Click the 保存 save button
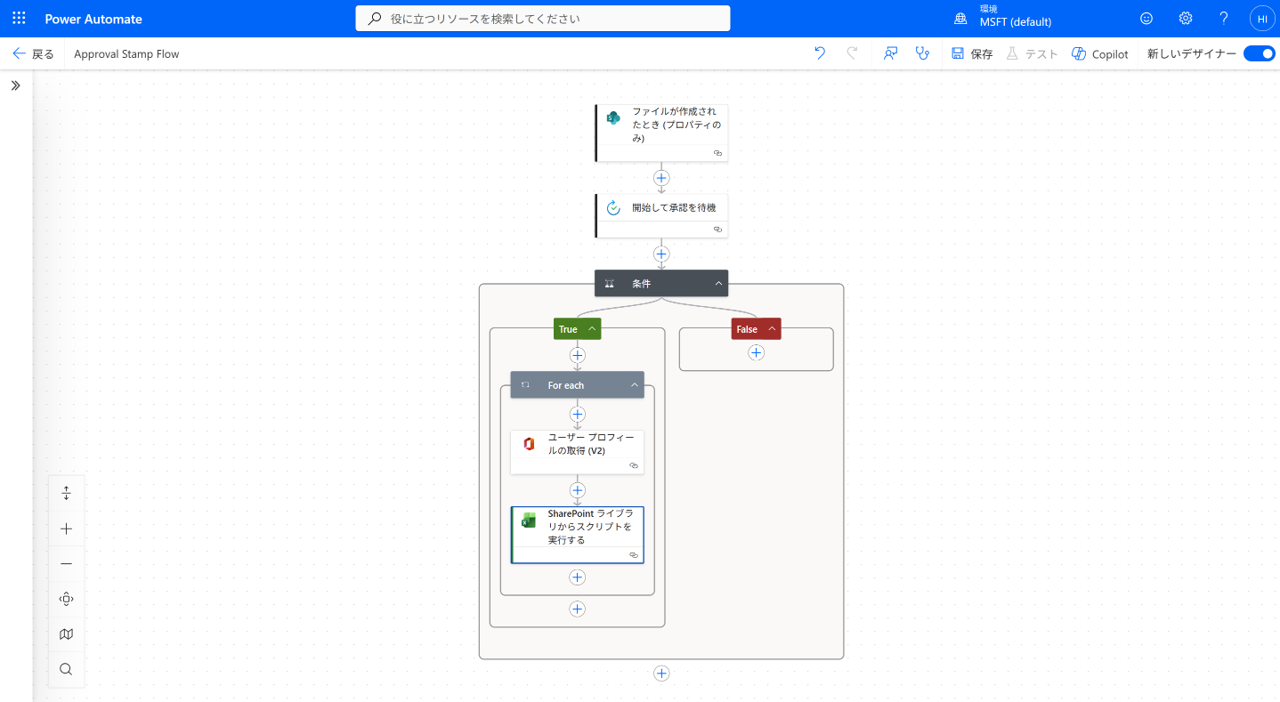This screenshot has height=702, width=1280. [972, 54]
